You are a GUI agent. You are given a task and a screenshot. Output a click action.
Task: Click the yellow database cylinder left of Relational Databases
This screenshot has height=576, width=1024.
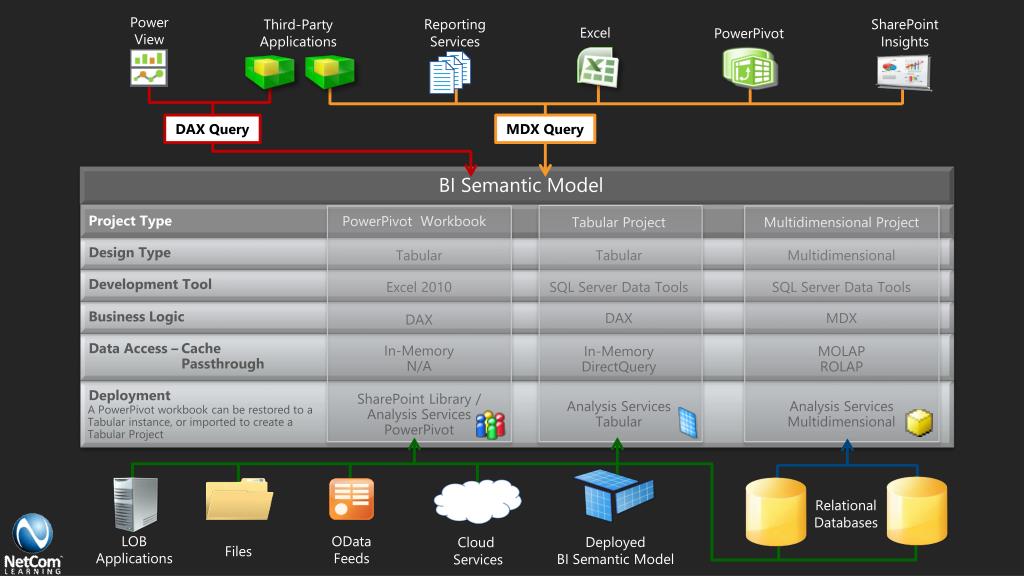point(776,511)
